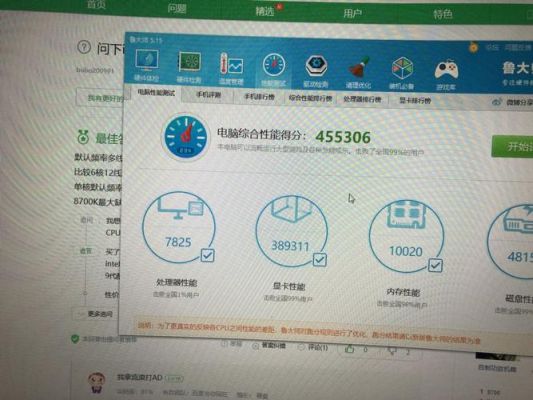The width and height of the screenshot is (533, 400).
Task: Switch to the 手机排行榜 tab
Action: [x=259, y=97]
